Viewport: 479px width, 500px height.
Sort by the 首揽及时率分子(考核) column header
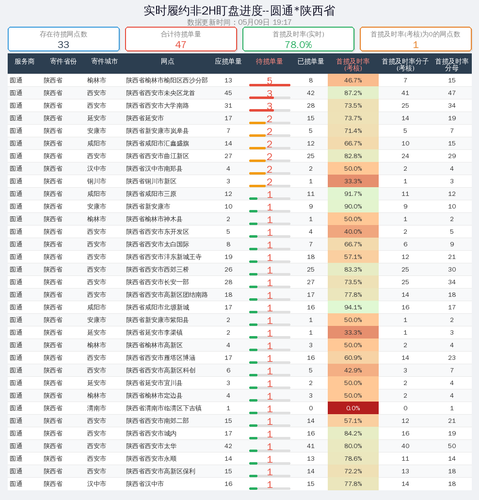click(405, 65)
